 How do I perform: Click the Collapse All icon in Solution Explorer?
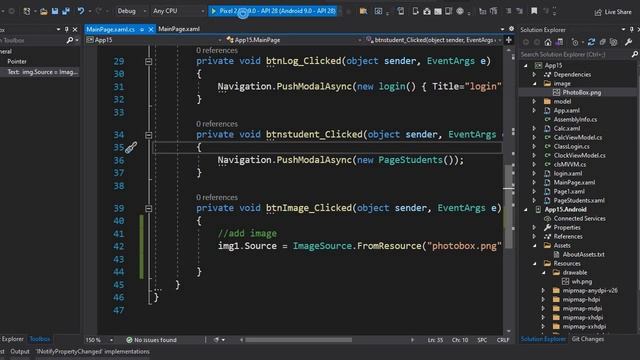point(602,42)
